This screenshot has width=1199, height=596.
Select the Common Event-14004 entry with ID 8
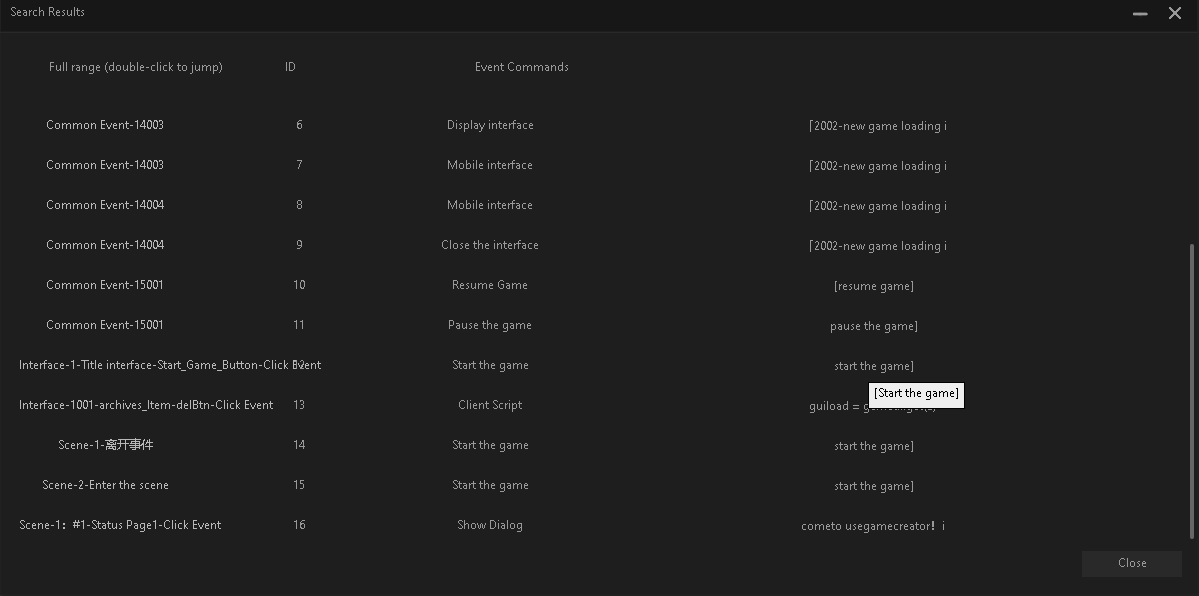105,205
